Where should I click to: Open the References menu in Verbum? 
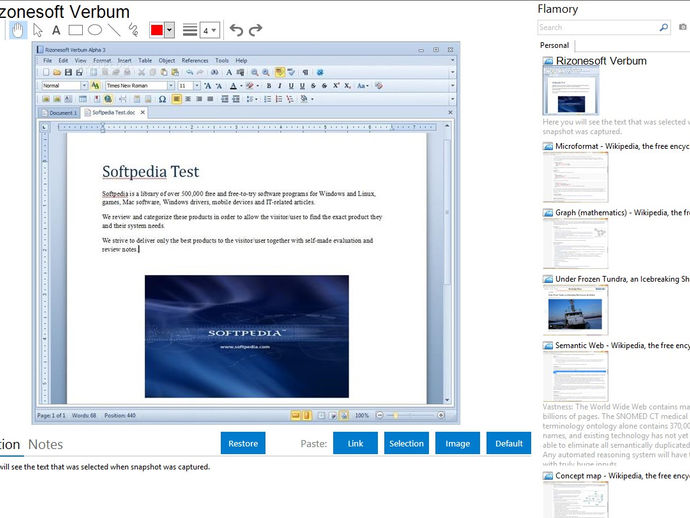pos(195,60)
